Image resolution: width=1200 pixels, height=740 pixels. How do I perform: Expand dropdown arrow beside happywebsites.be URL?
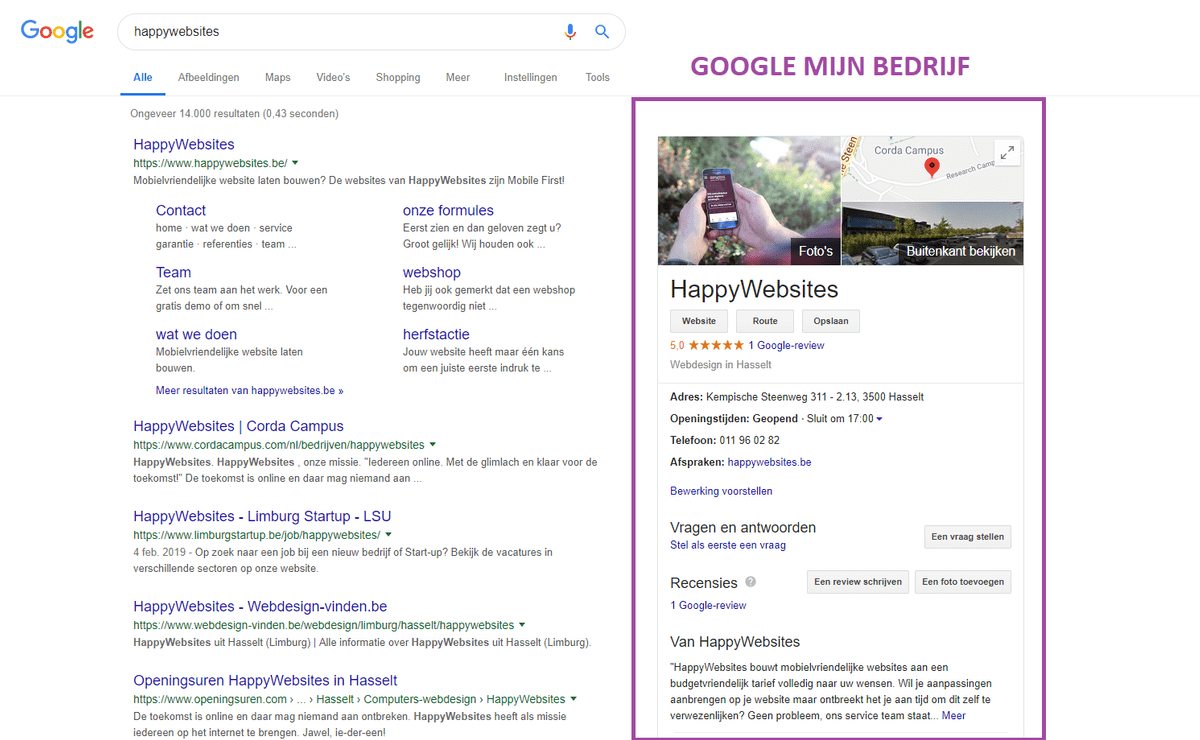tap(295, 162)
